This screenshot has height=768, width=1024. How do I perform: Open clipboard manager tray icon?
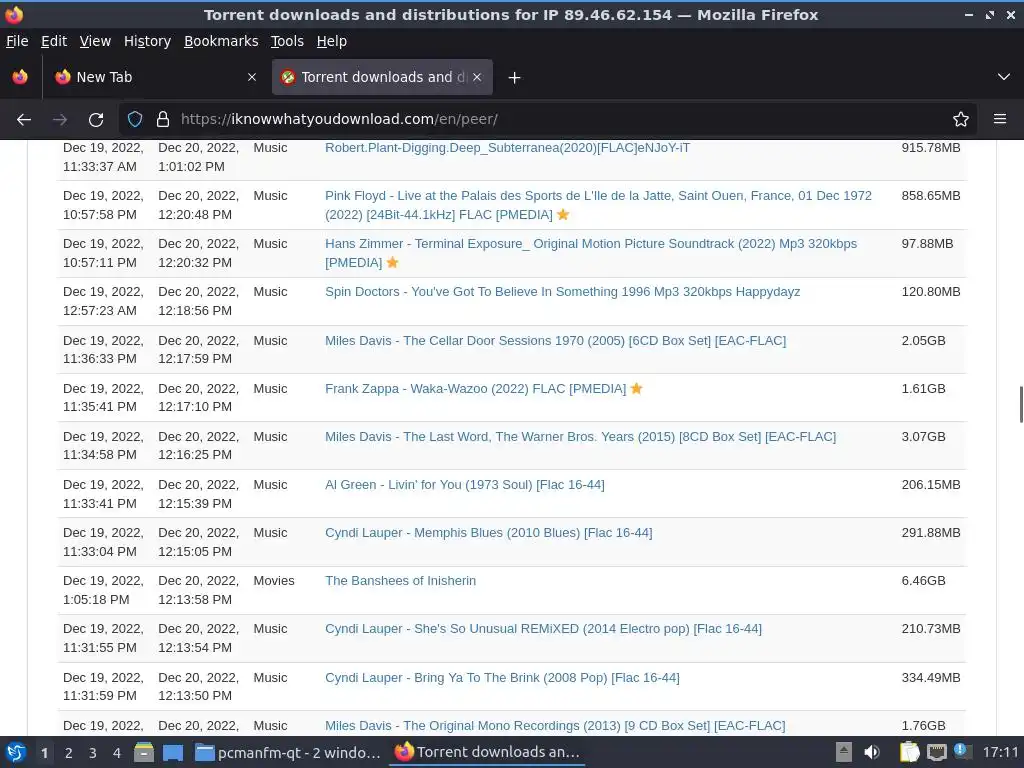pyautogui.click(x=909, y=752)
